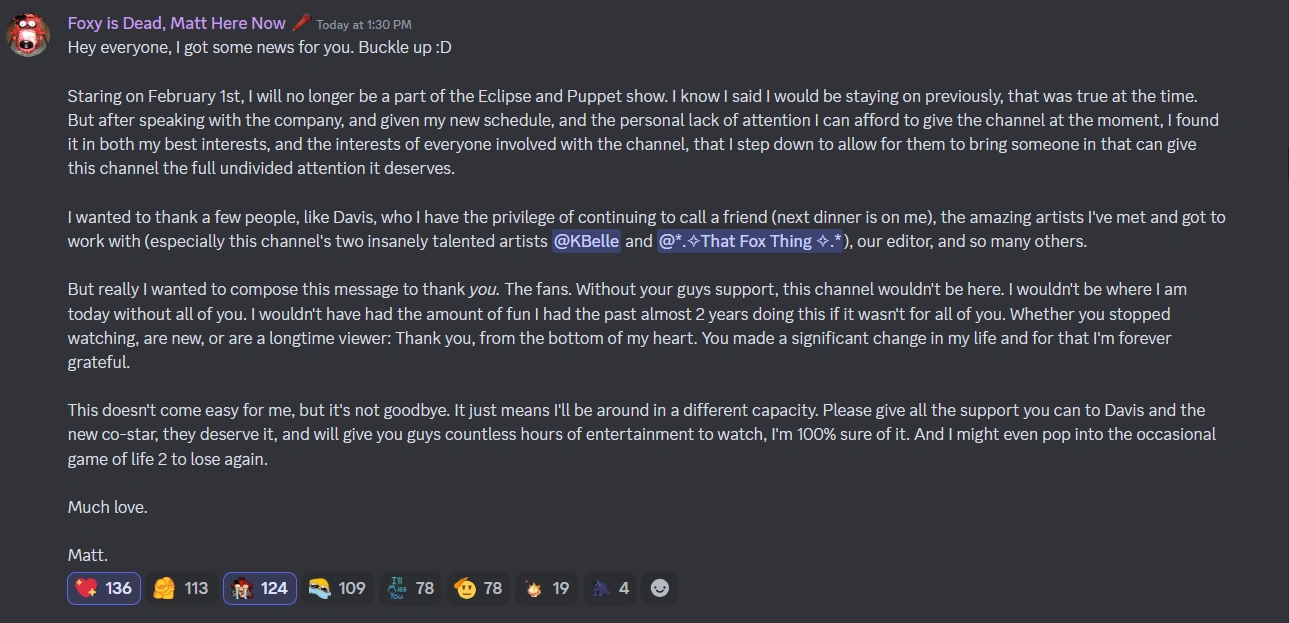Screen dimensions: 1289x623
Task: Click the crayon emoji beside the username
Action: click(x=301, y=22)
